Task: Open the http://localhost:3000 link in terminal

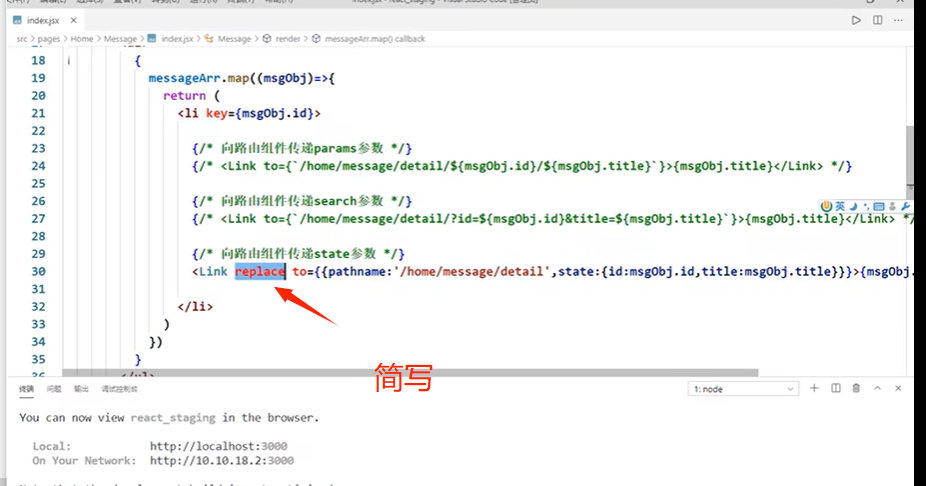Action: [x=219, y=446]
